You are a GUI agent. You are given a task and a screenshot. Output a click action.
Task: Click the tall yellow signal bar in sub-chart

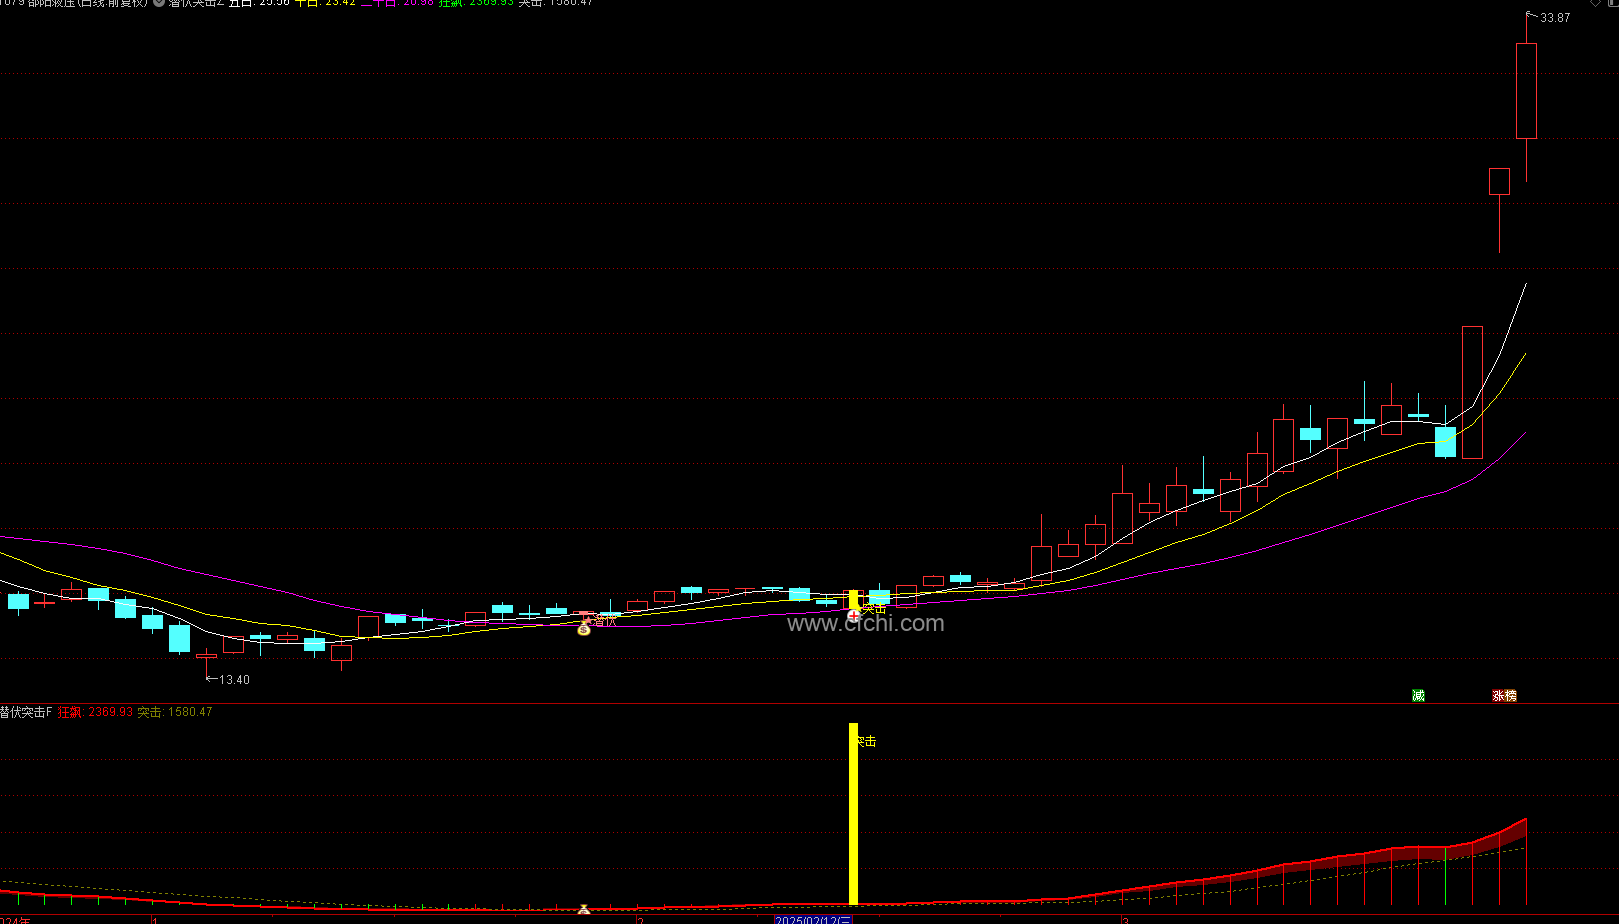pos(853,814)
